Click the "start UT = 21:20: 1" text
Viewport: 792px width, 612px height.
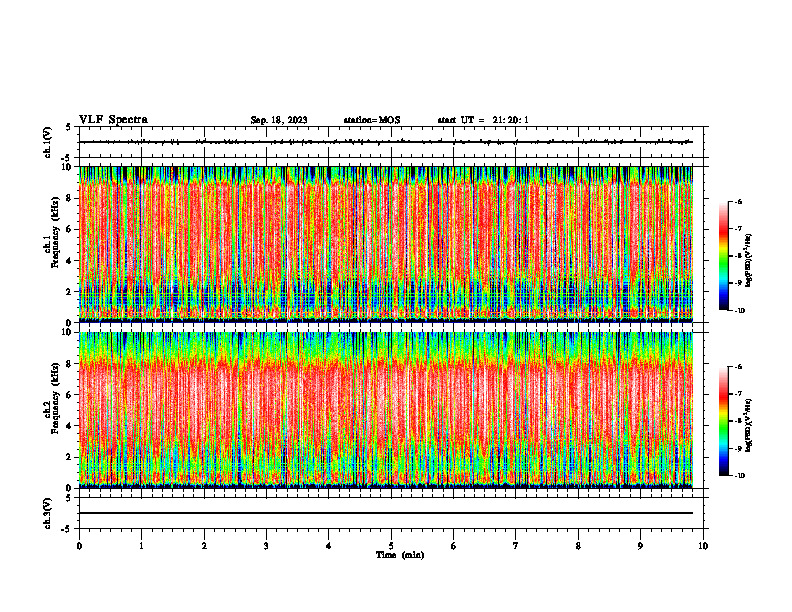(x=483, y=120)
